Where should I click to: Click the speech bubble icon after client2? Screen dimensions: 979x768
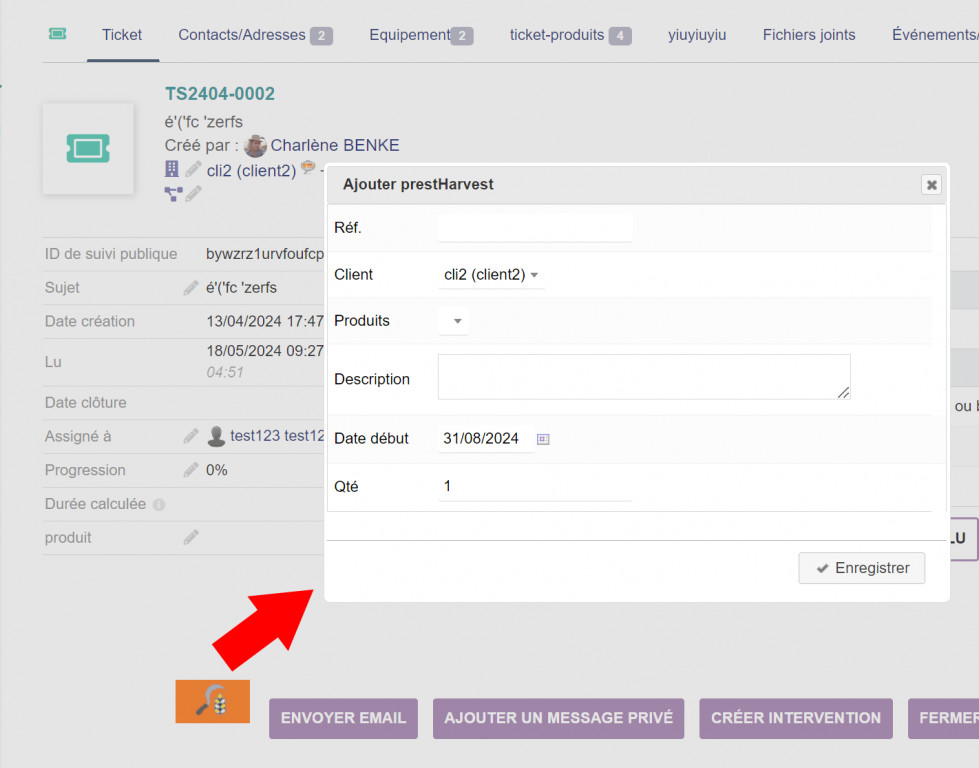[308, 167]
